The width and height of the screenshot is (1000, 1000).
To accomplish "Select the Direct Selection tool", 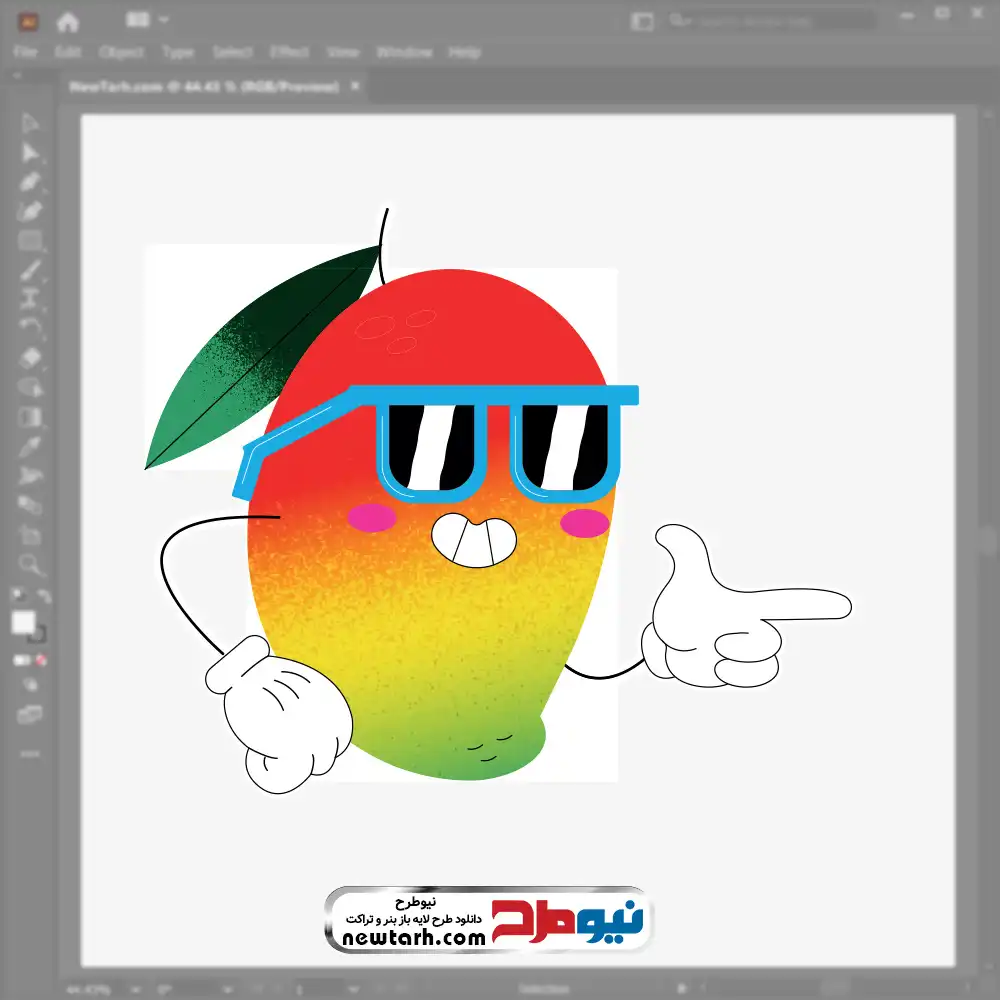I will [30, 152].
